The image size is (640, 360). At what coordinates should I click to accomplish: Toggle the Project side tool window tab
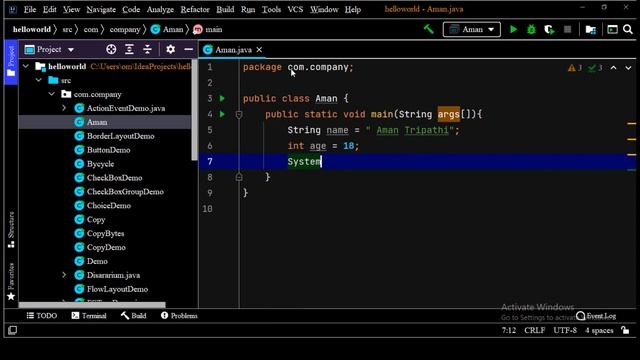pyautogui.click(x=11, y=62)
